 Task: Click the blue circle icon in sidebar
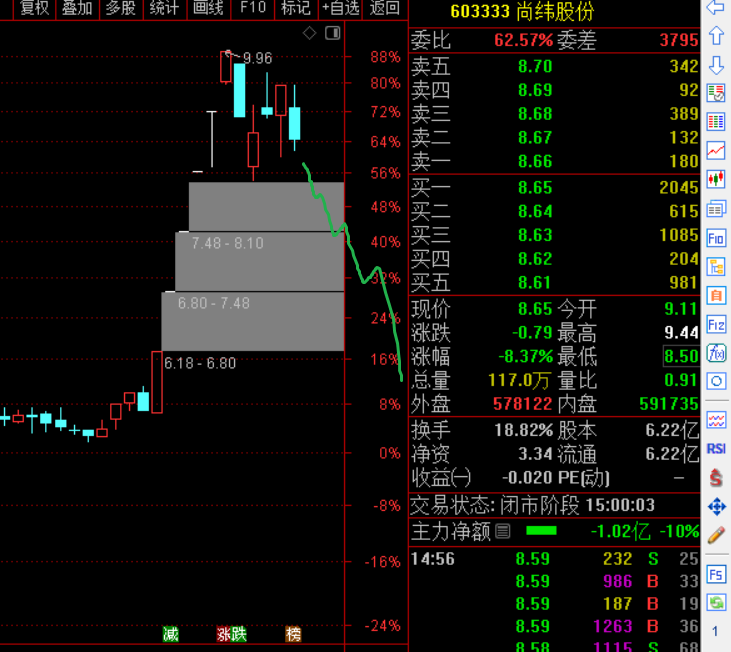[x=716, y=382]
